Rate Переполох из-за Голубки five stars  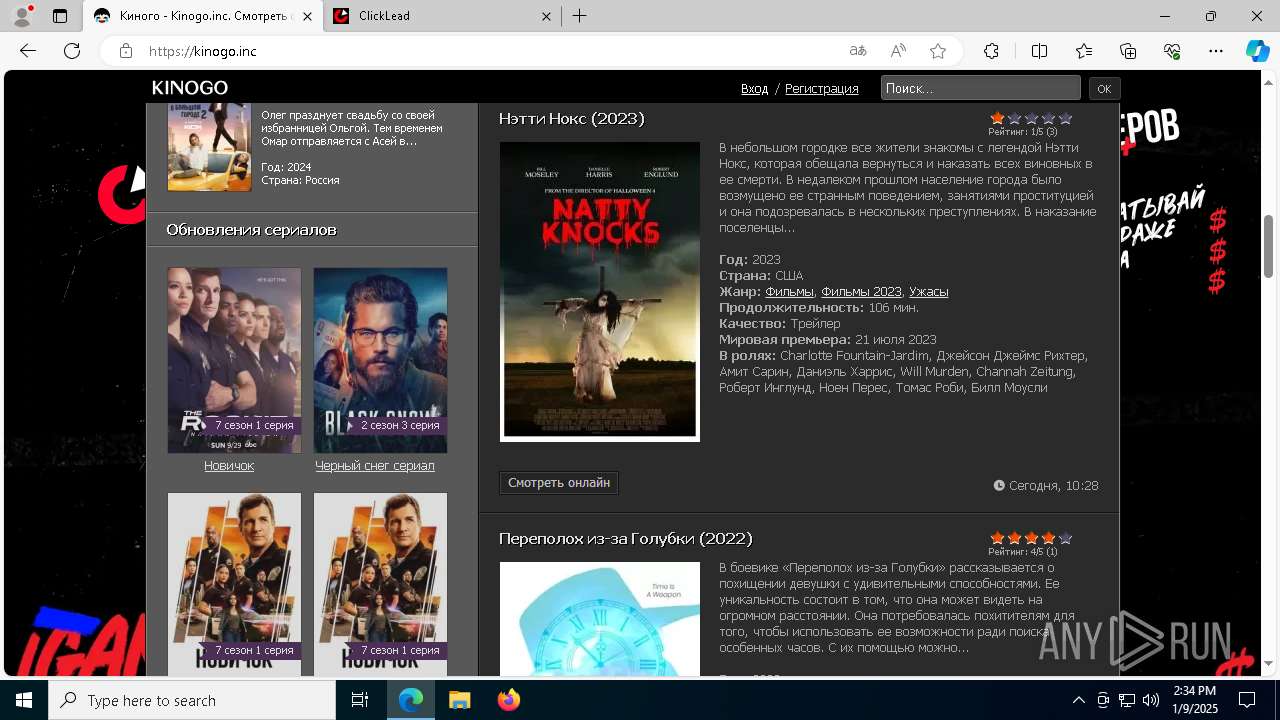pos(1065,538)
